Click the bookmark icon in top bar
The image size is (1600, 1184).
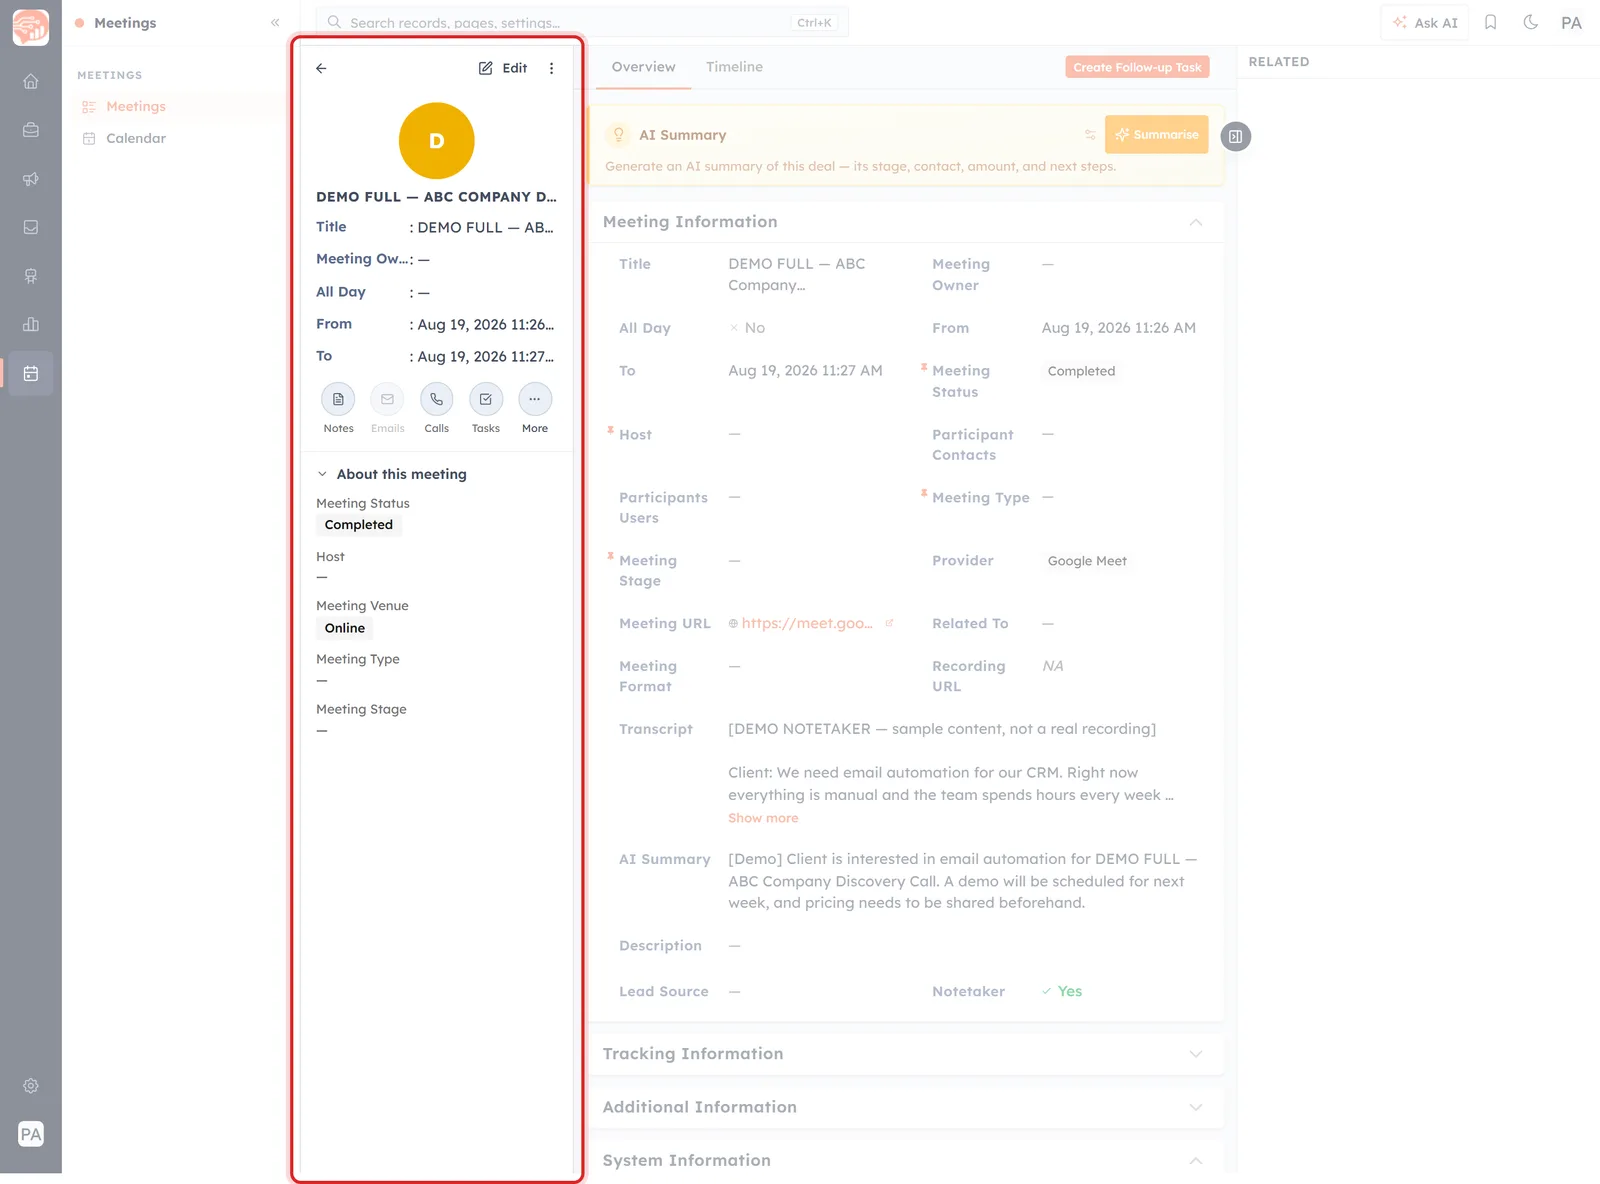click(1490, 22)
